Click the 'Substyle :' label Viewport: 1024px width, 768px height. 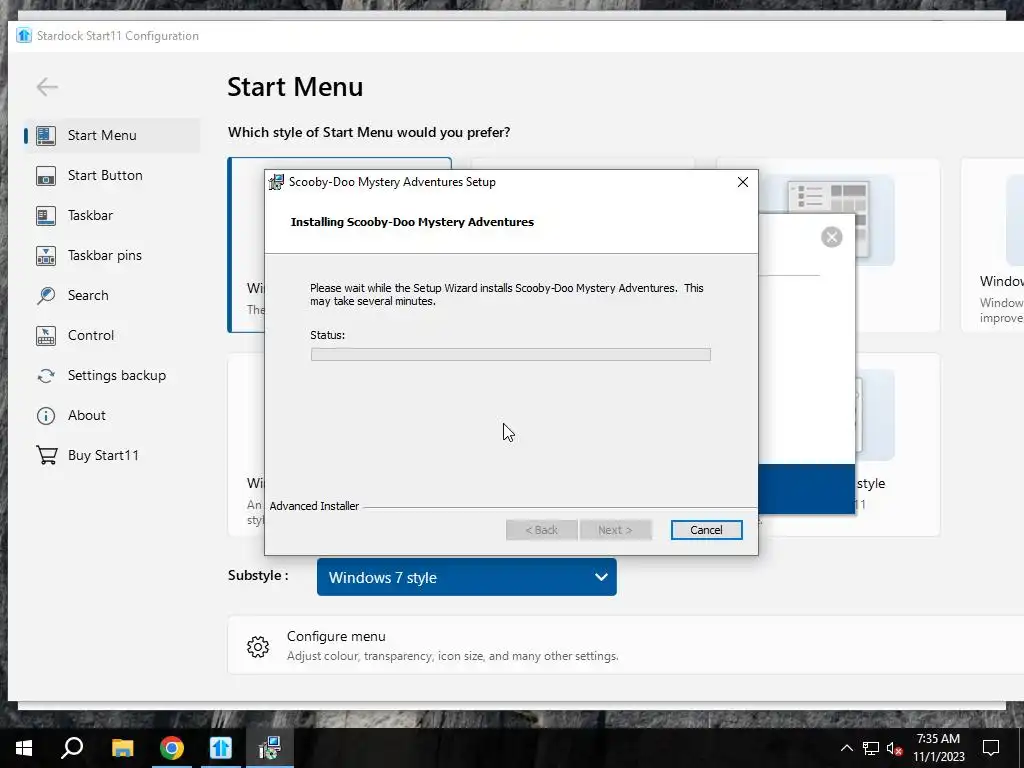click(x=258, y=575)
